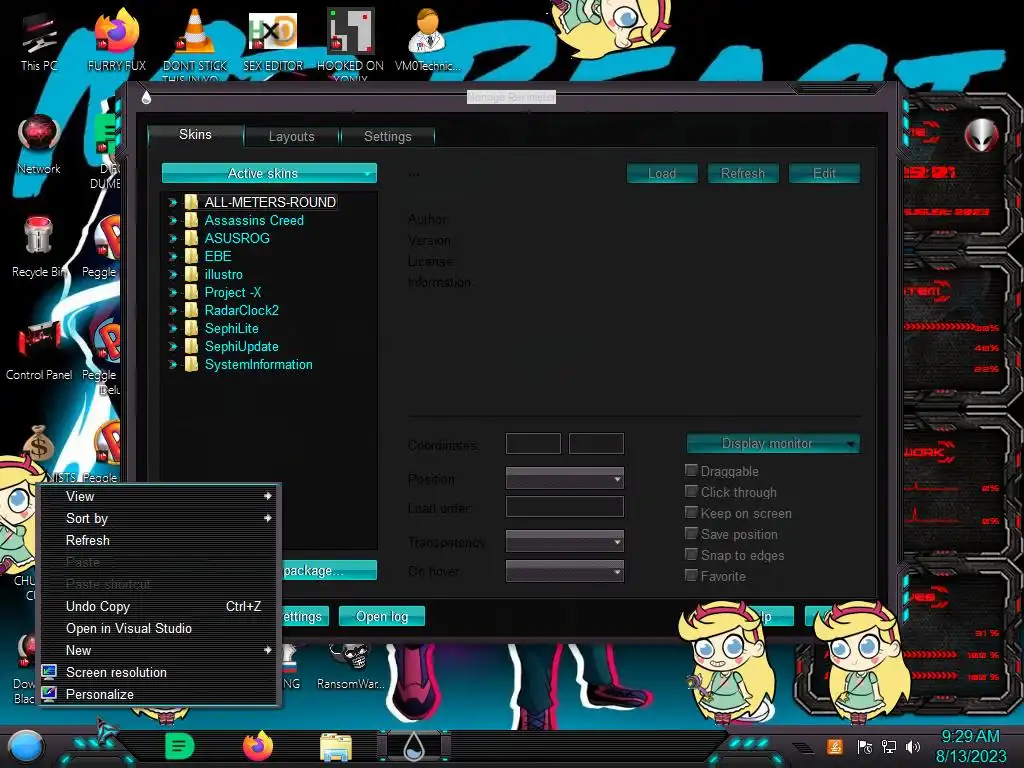
Task: Click the Java update tray icon
Action: tap(834, 746)
